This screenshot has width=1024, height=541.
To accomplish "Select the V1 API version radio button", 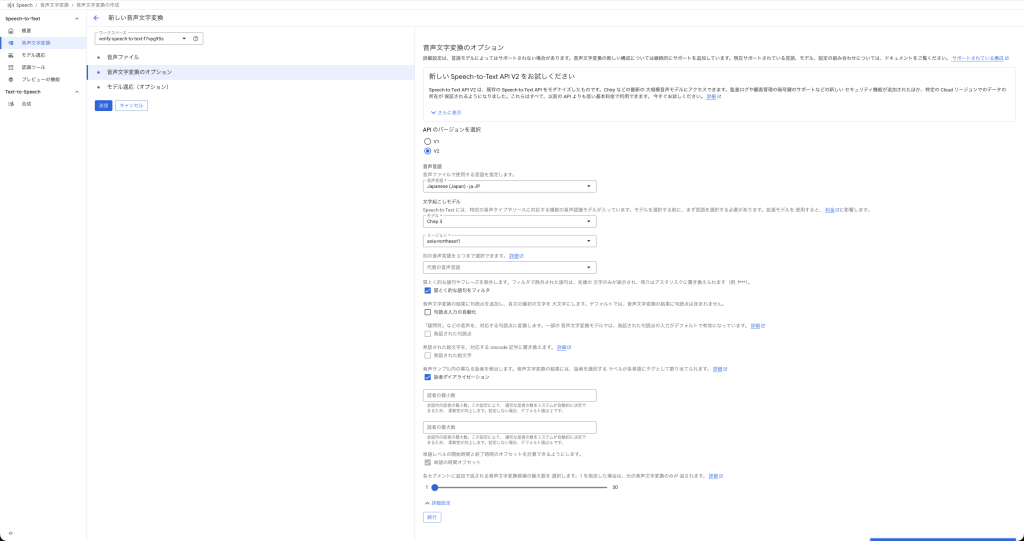I will [428, 142].
